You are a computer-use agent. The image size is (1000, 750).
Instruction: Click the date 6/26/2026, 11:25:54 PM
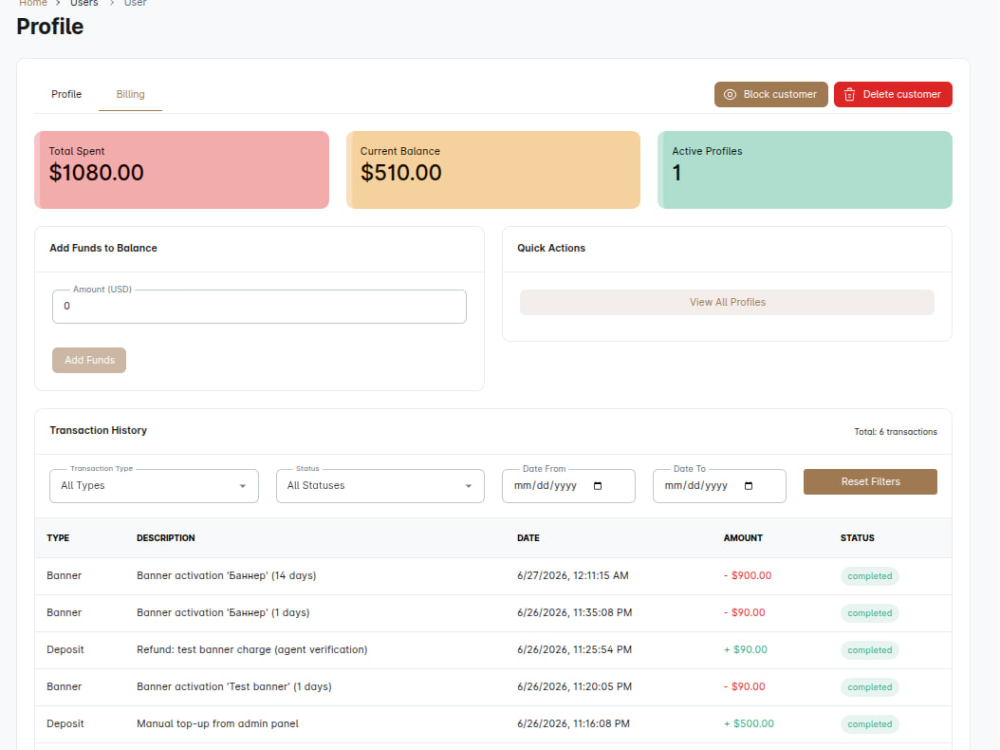(x=575, y=650)
